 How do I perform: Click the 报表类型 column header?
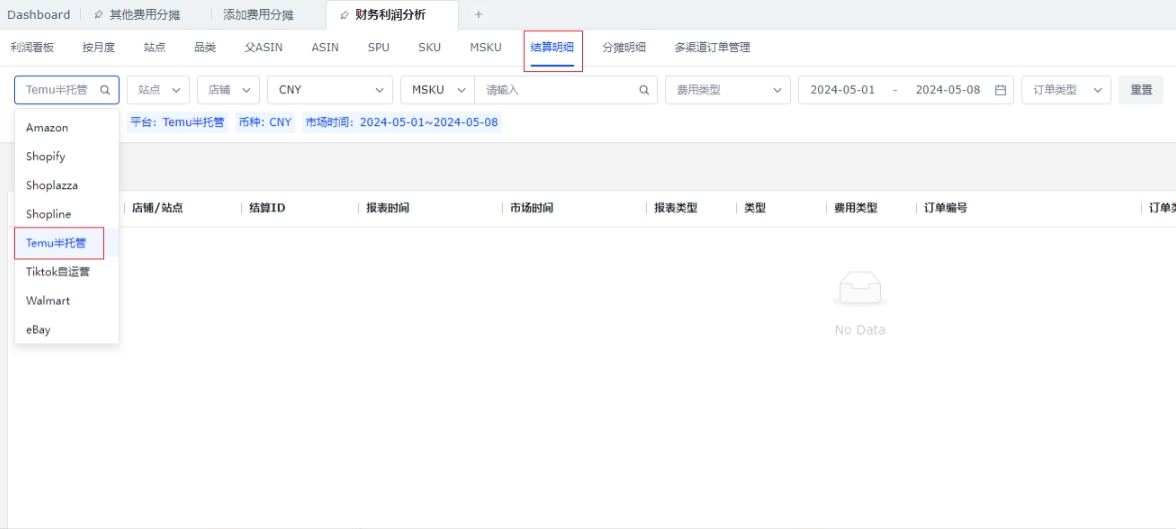[x=676, y=208]
